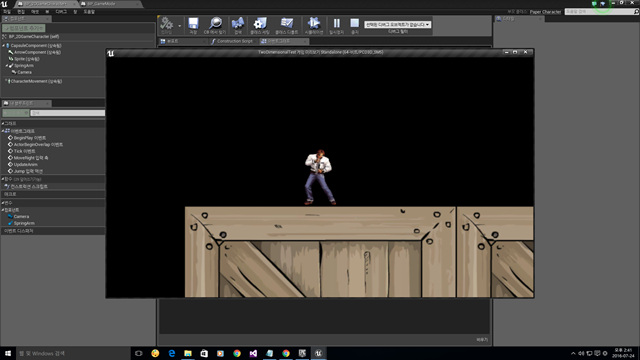Open Task View on the taskbar

point(138,353)
